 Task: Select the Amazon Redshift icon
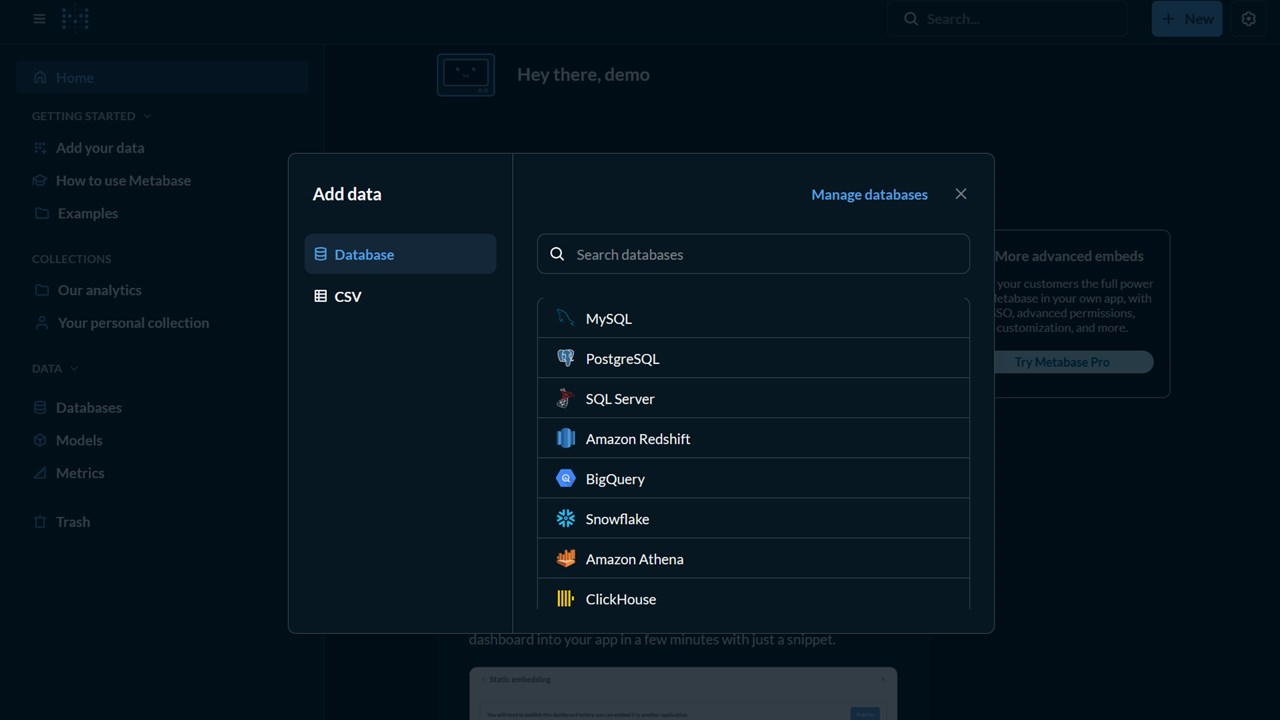coord(566,438)
